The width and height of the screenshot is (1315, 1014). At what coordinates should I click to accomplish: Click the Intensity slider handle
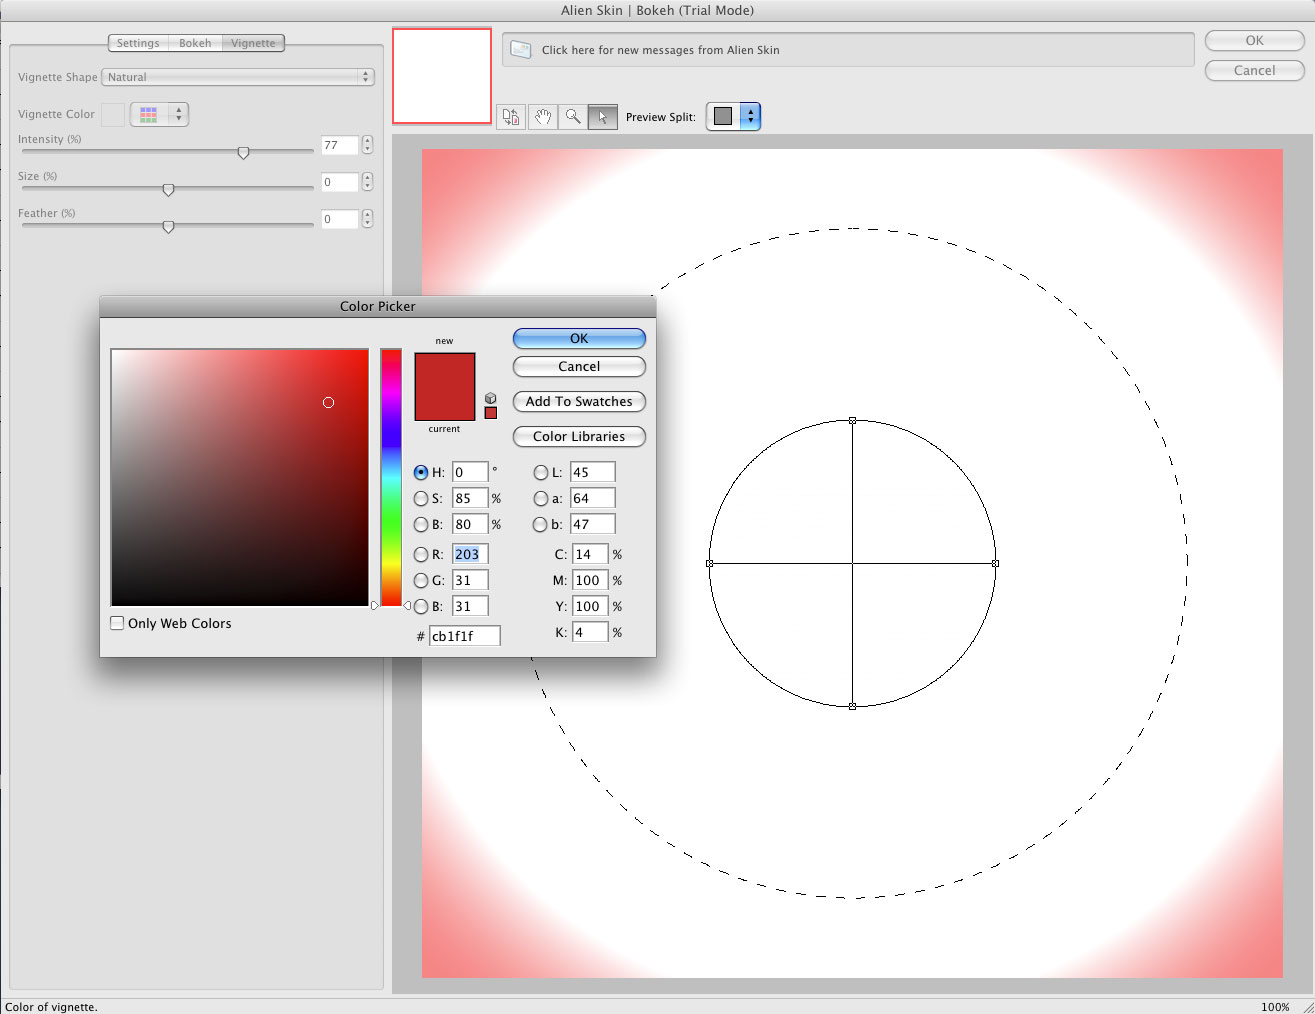point(243,153)
